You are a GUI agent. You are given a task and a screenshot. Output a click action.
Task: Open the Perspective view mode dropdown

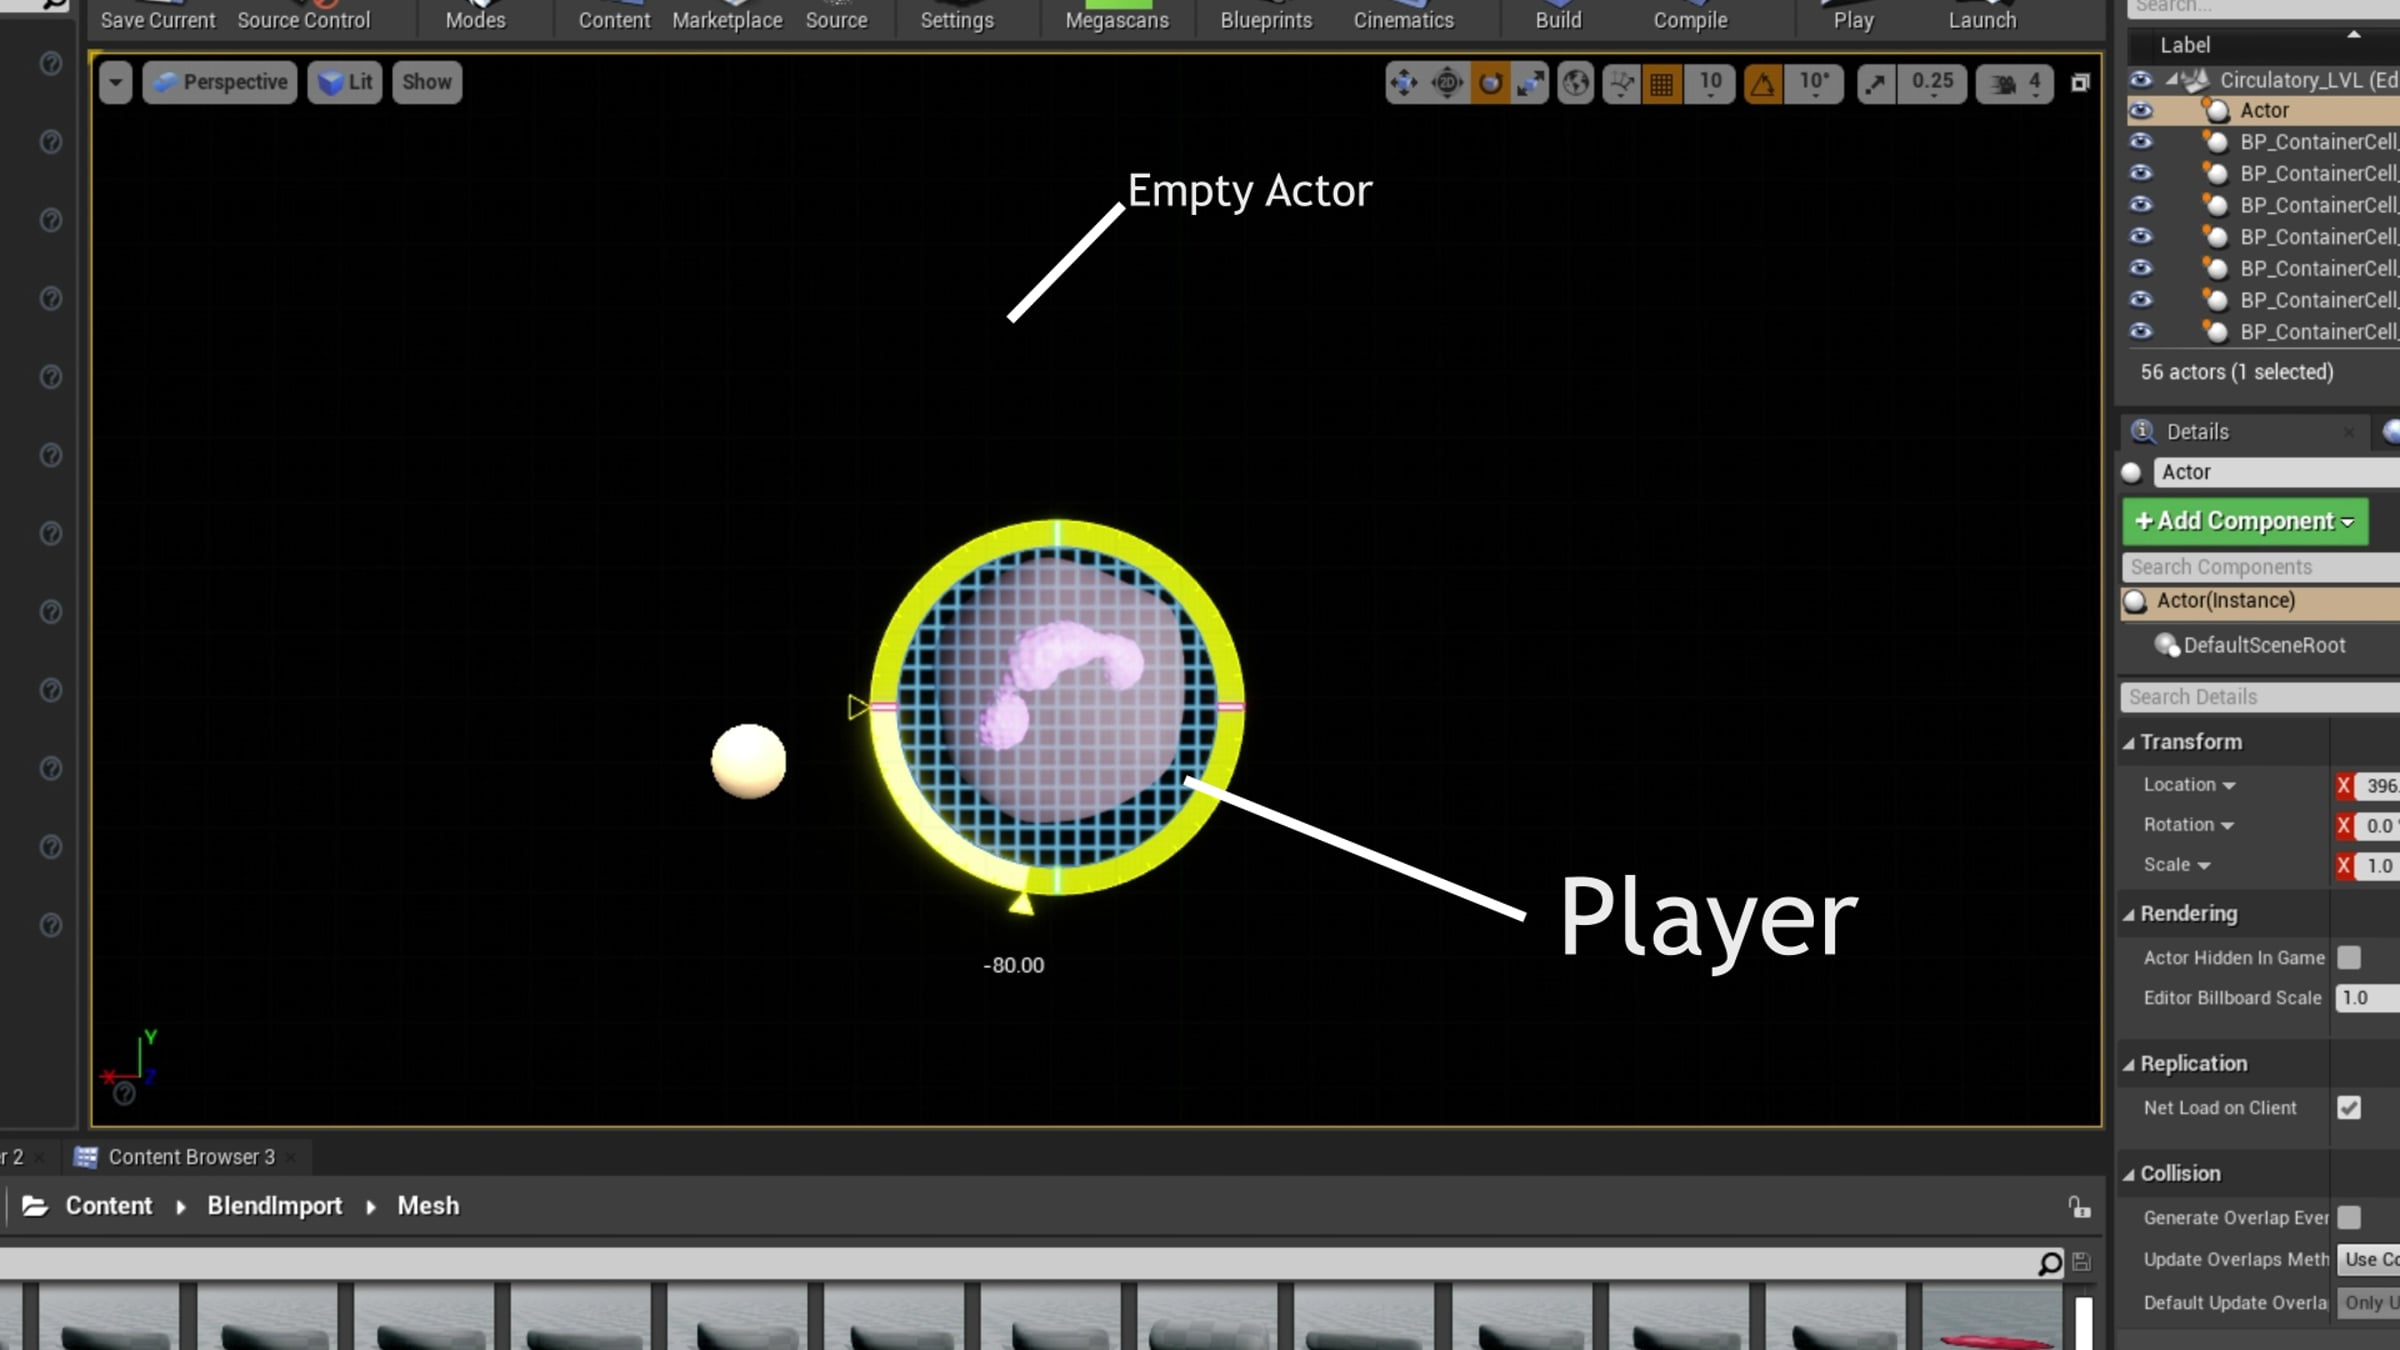coord(220,82)
